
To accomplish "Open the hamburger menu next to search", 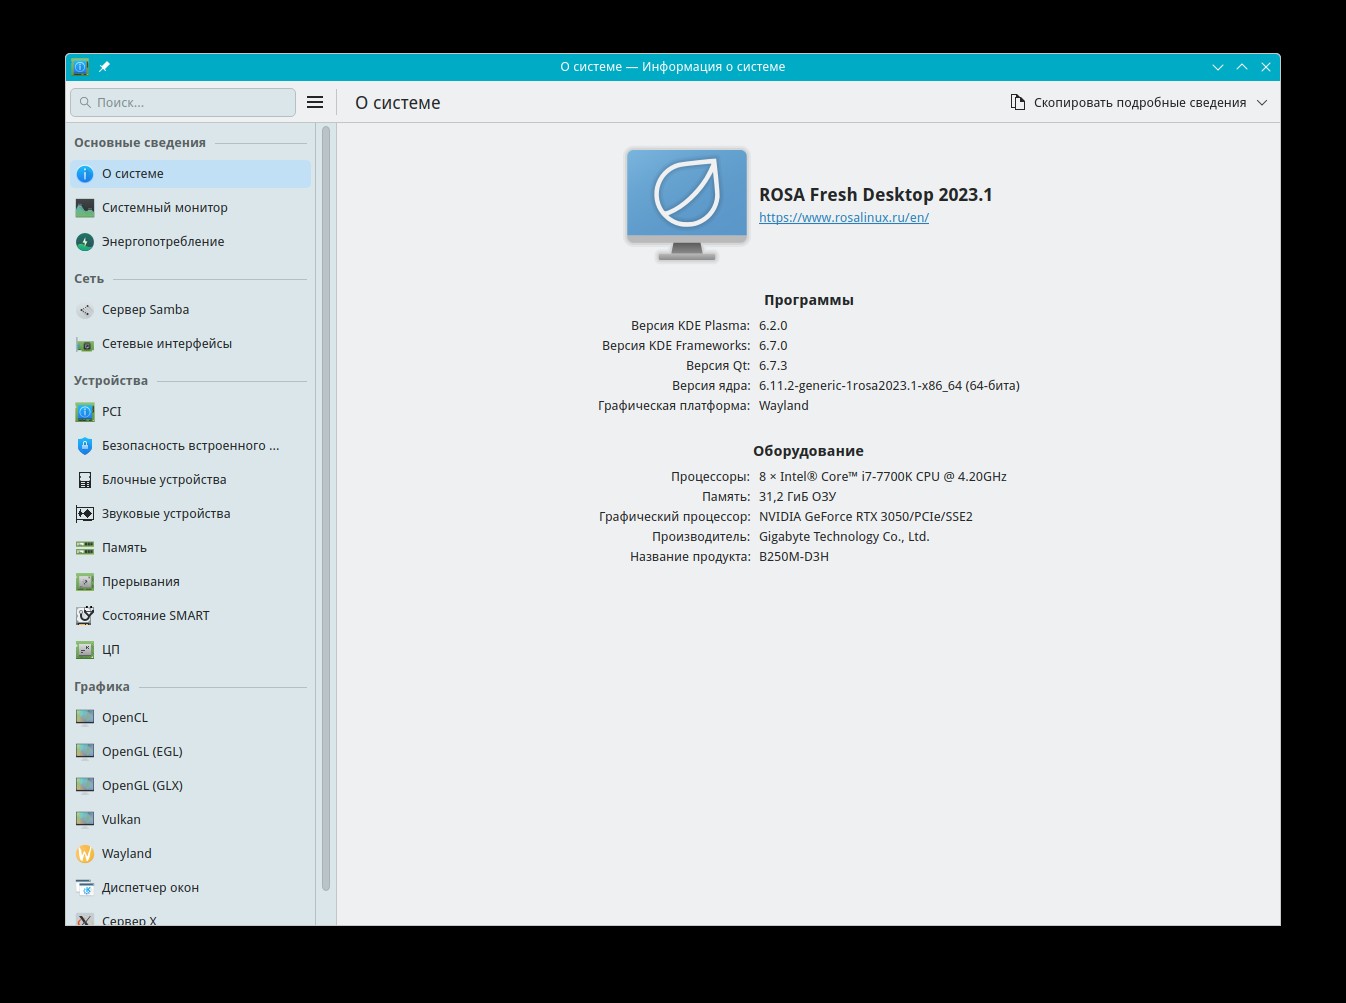I will (x=315, y=102).
